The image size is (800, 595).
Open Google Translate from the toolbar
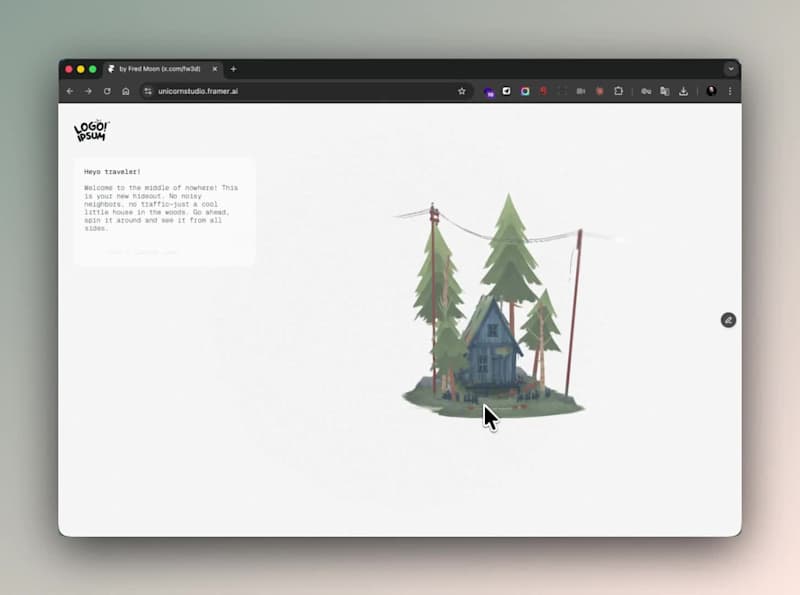click(665, 91)
